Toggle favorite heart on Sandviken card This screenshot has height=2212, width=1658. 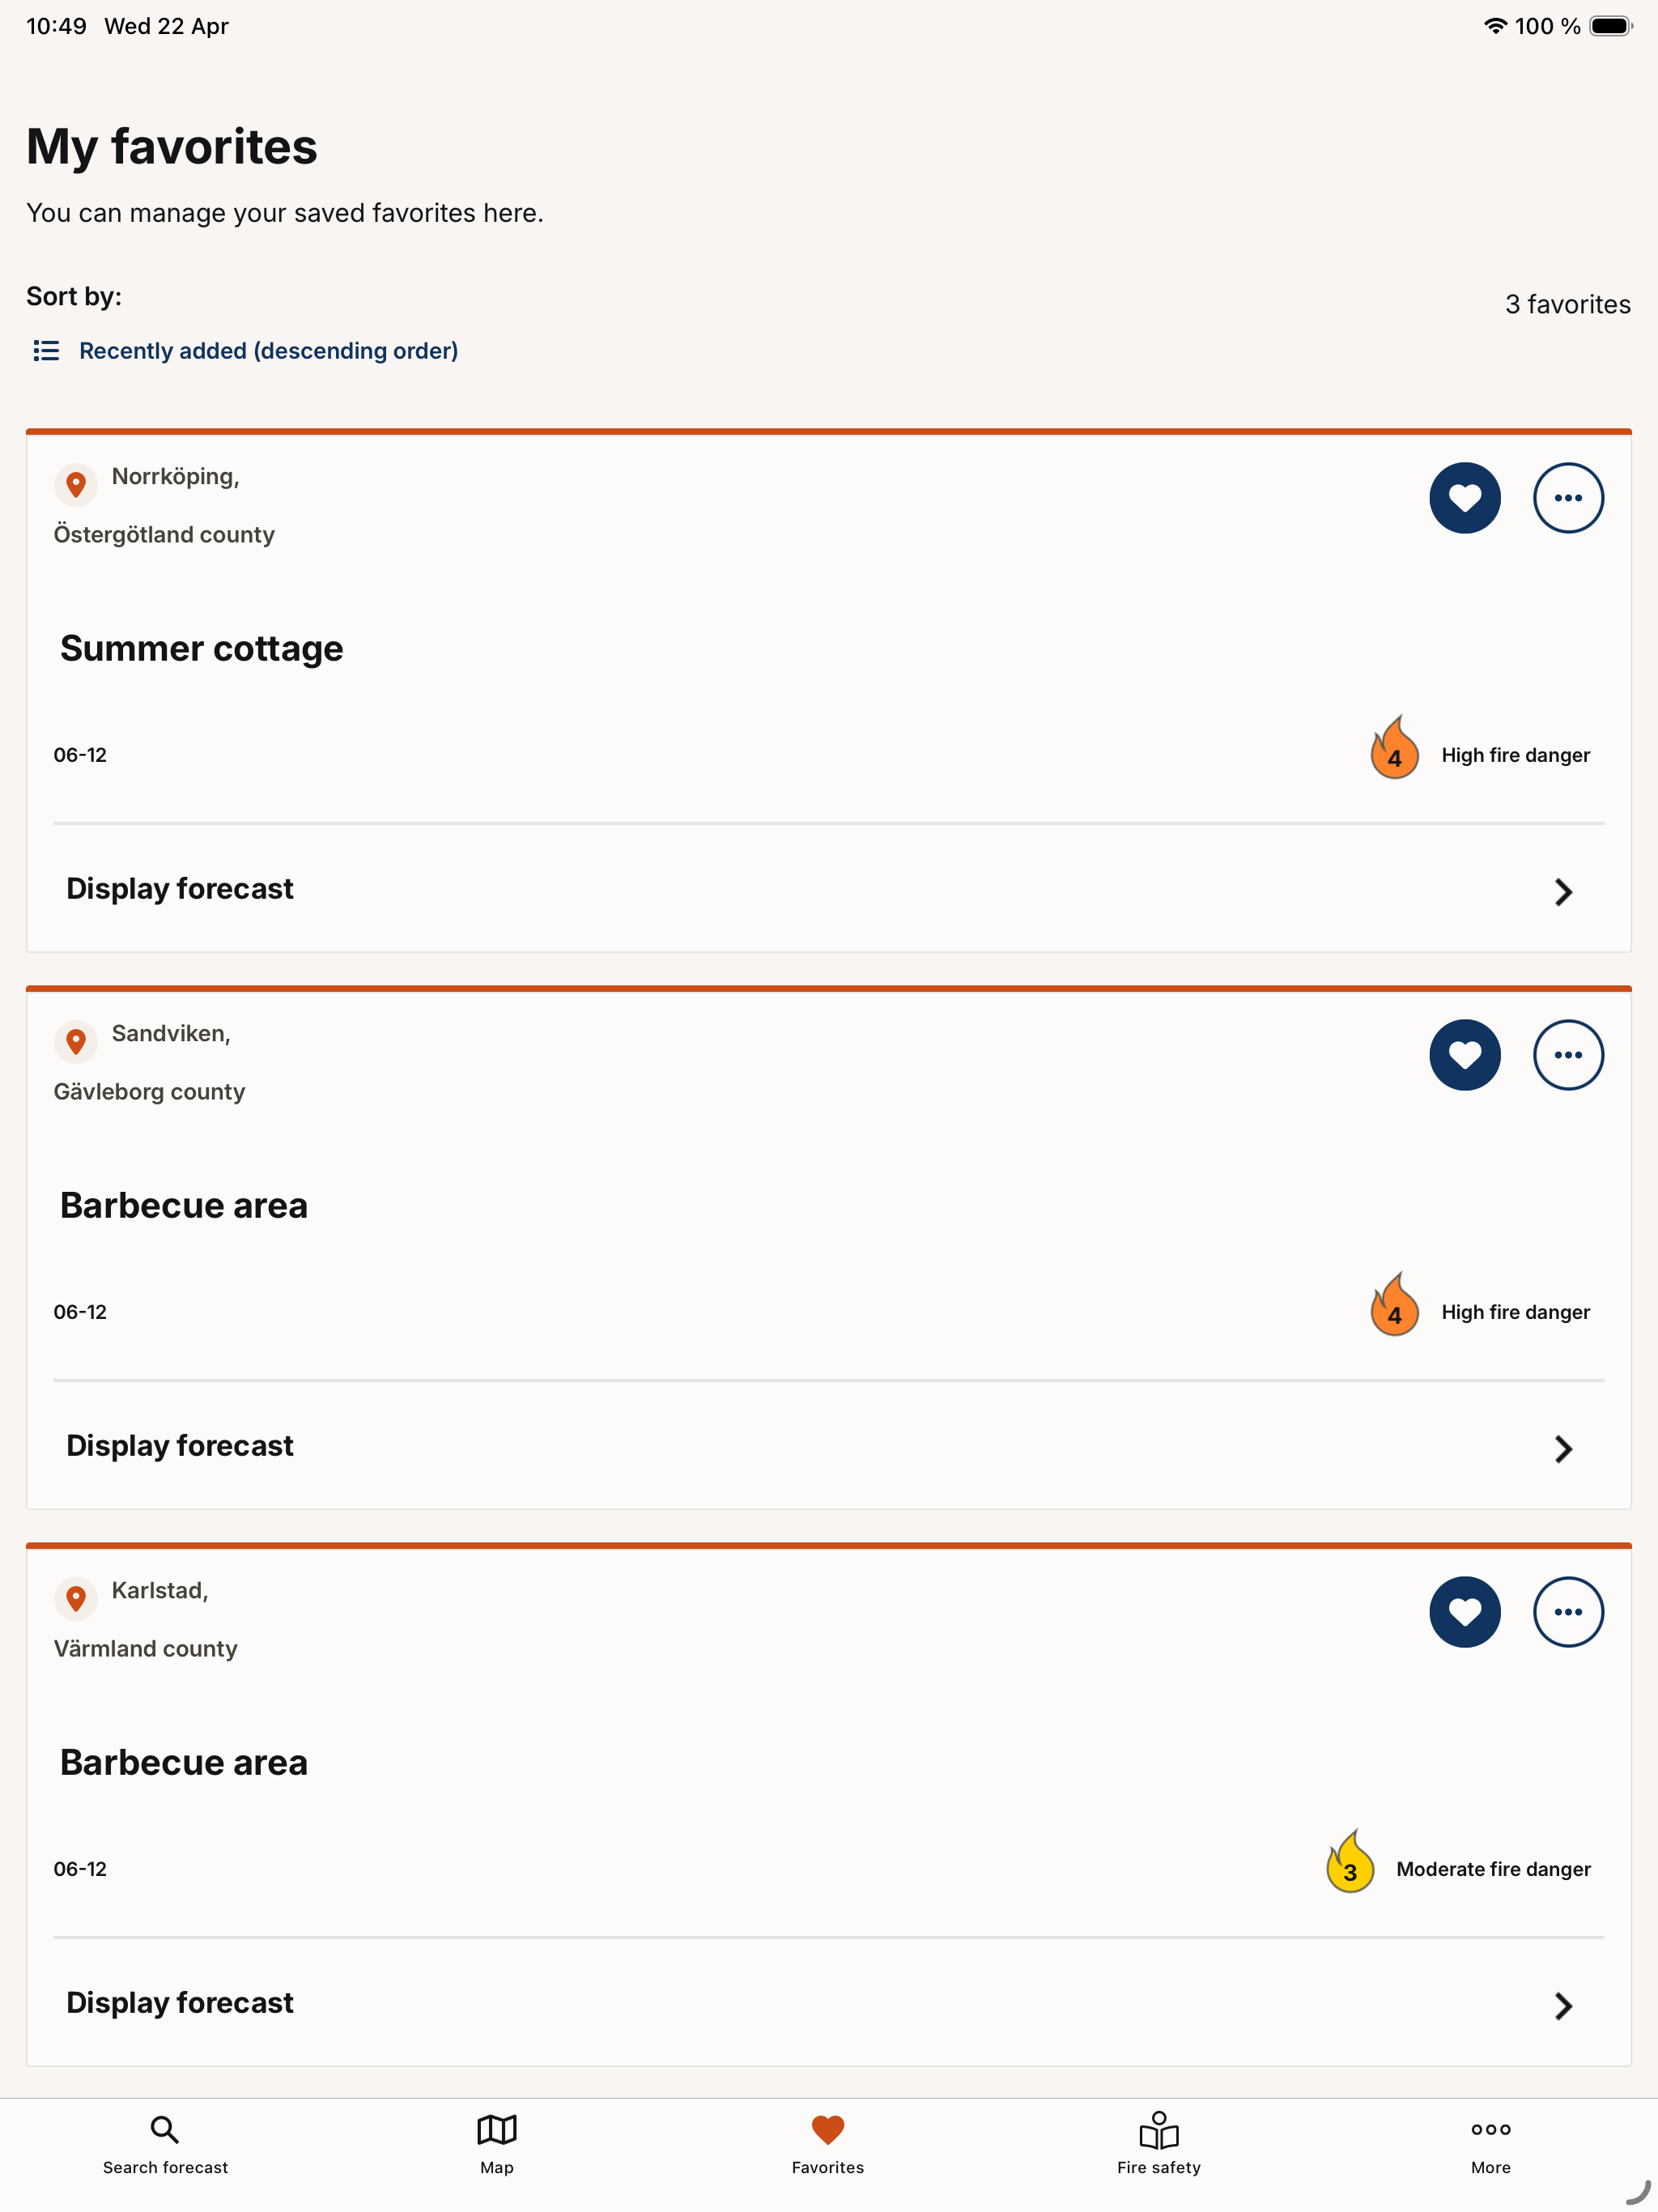[1465, 1055]
